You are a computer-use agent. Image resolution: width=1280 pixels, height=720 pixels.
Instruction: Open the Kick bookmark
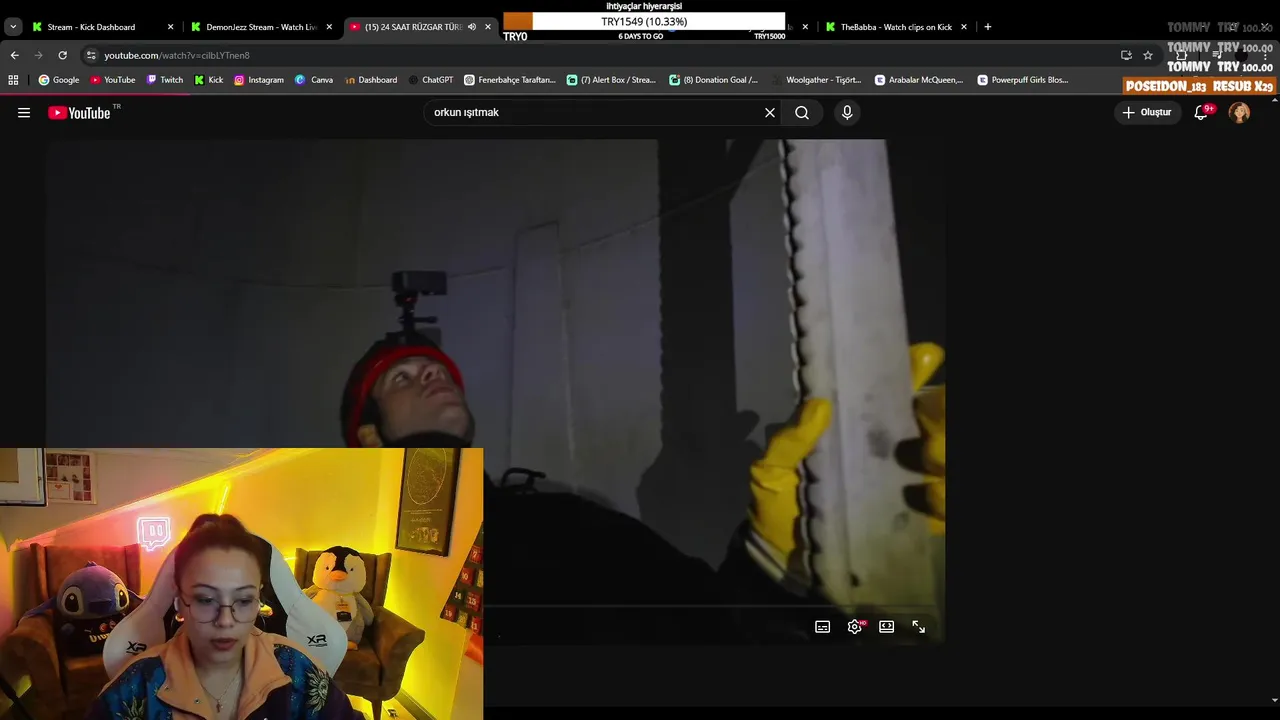coord(209,80)
